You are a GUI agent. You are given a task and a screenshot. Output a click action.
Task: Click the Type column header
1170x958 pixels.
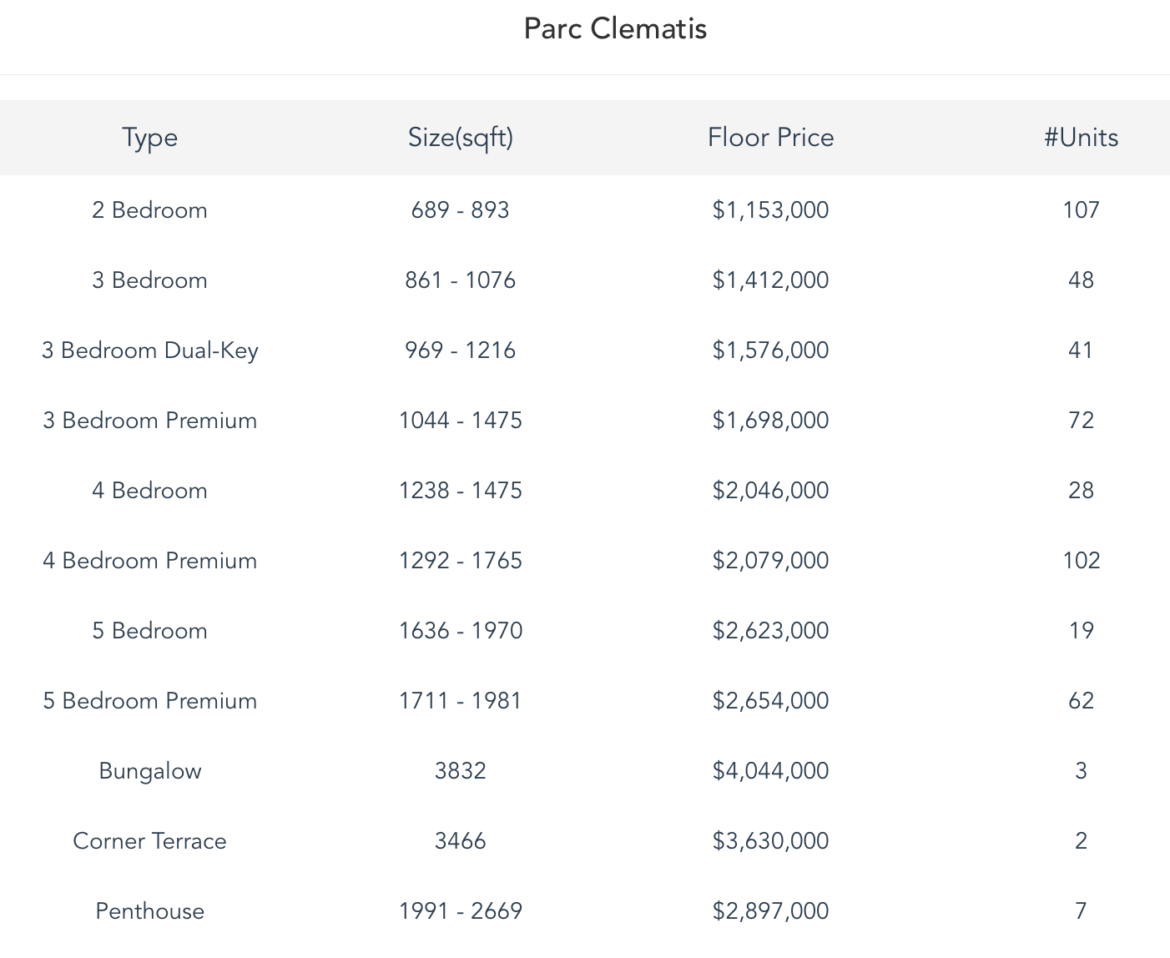tap(149, 138)
